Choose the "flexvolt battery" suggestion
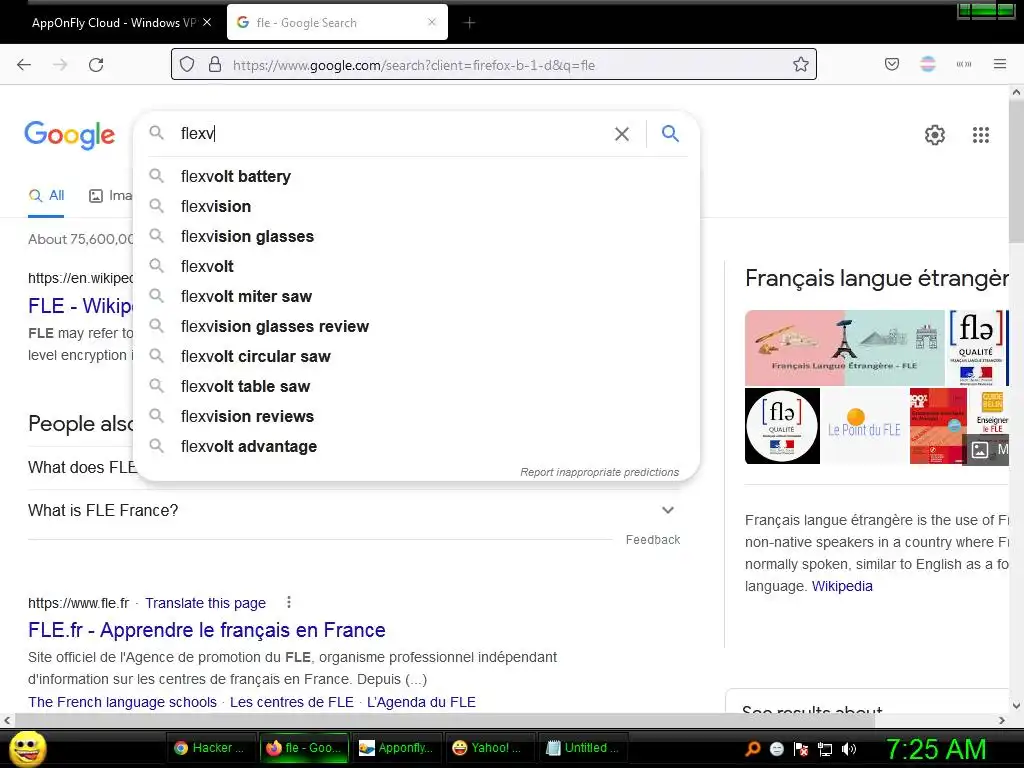Image resolution: width=1024 pixels, height=768 pixels. [416, 176]
